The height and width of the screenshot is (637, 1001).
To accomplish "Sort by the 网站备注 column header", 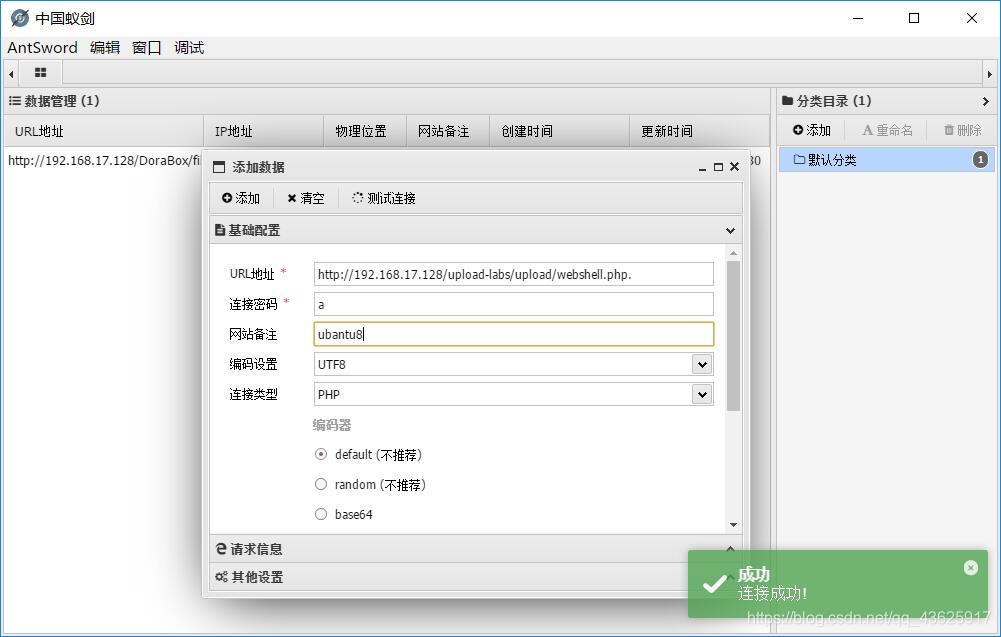I will click(x=448, y=131).
